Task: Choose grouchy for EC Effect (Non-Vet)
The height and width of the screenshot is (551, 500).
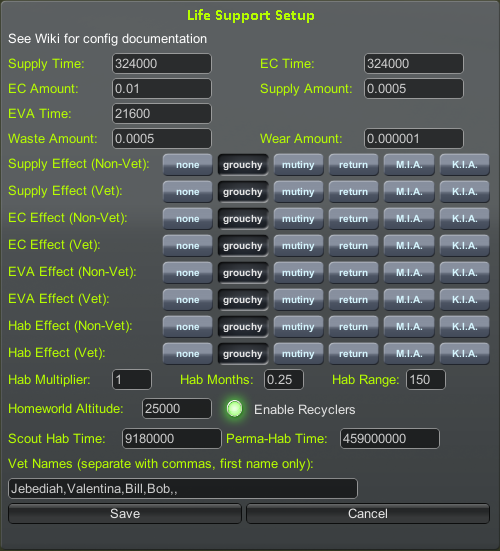Action: point(243,219)
